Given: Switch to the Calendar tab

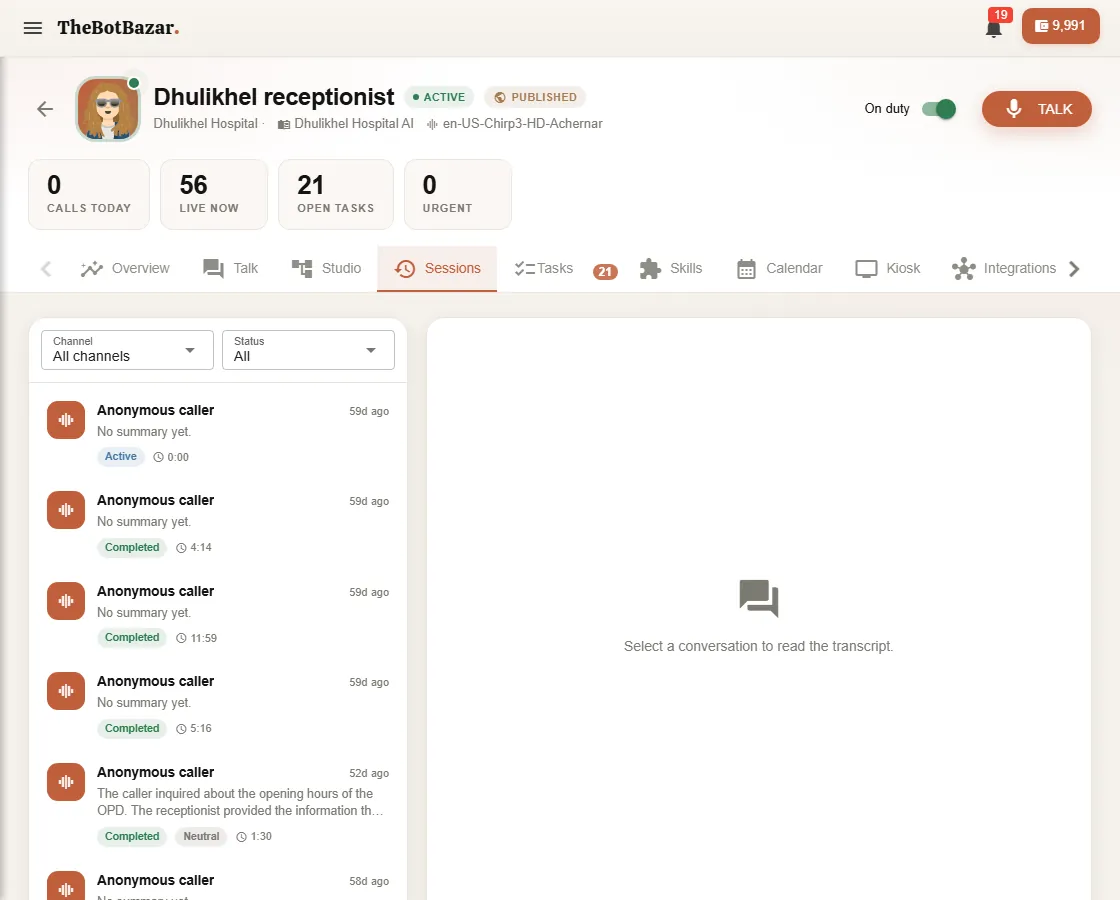Looking at the screenshot, I should coord(779,269).
